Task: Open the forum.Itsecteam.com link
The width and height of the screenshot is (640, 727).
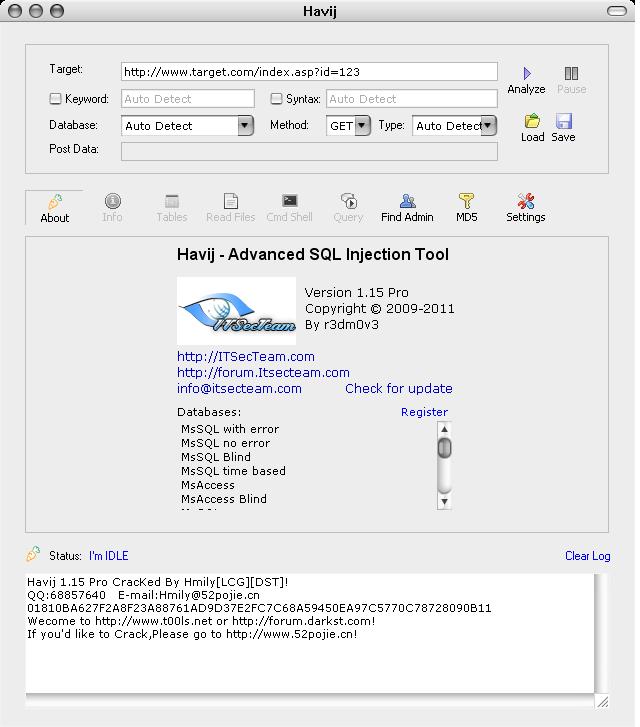Action: [x=263, y=372]
